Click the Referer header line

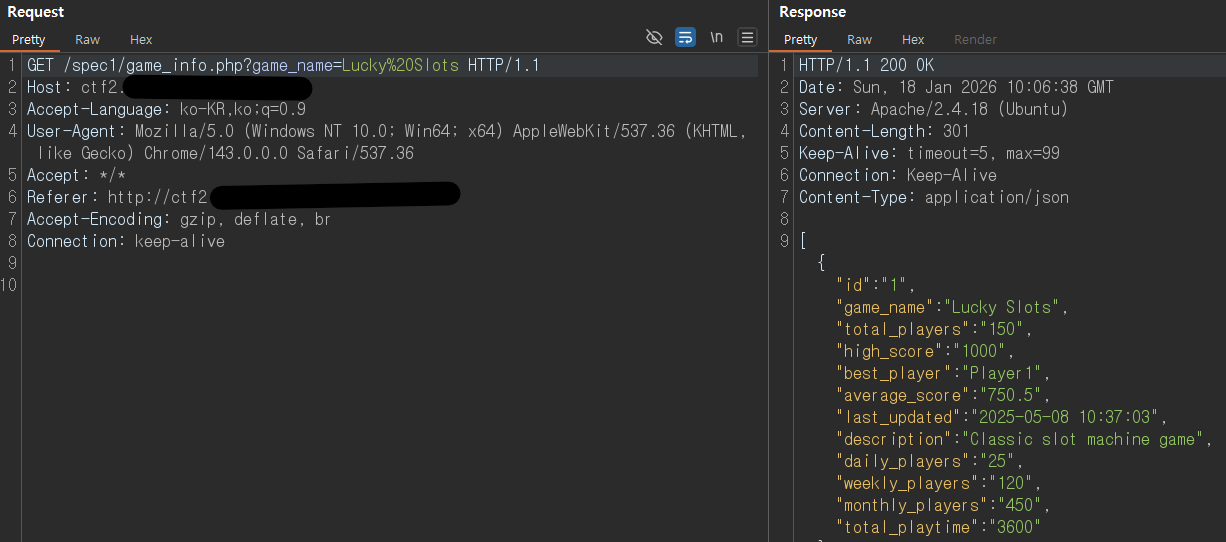pyautogui.click(x=243, y=196)
